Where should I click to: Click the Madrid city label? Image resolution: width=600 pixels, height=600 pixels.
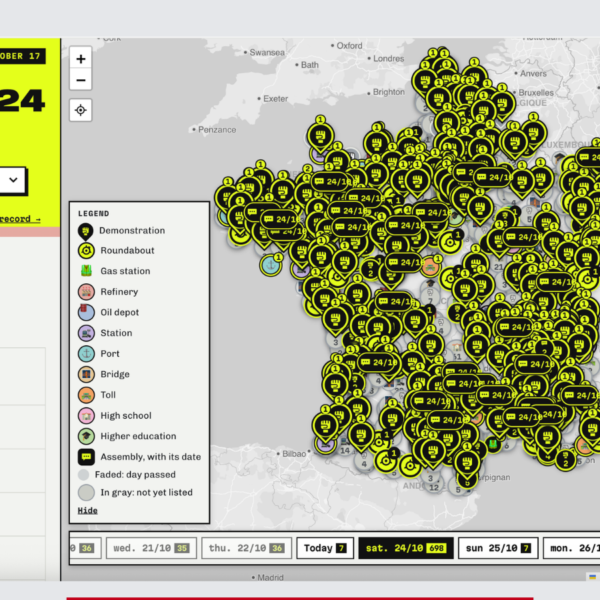tap(270, 577)
